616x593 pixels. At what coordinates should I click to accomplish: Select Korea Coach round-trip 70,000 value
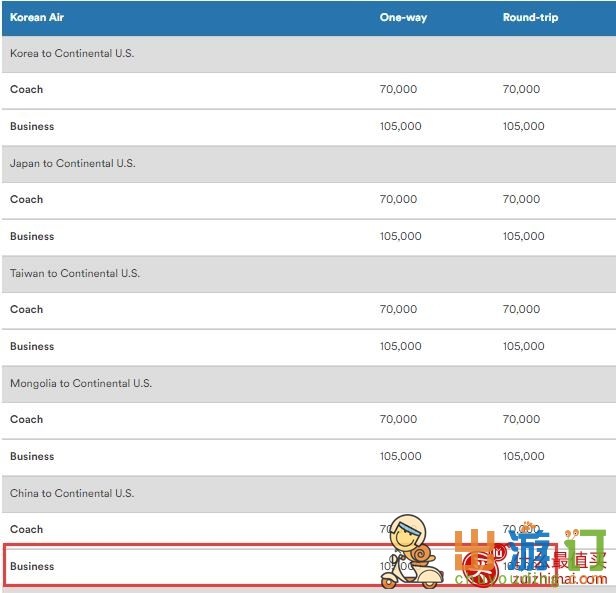521,89
